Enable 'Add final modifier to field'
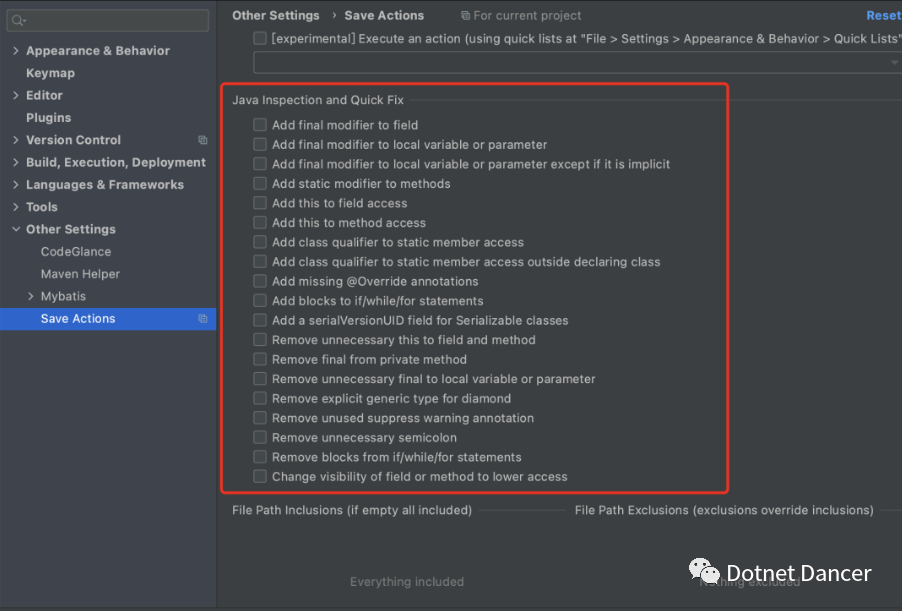Viewport: 902px width, 611px height. [260, 125]
